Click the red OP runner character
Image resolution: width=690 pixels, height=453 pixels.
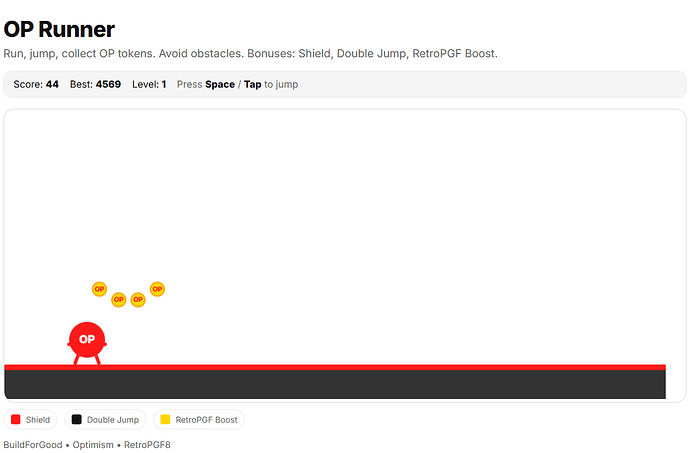tap(87, 343)
